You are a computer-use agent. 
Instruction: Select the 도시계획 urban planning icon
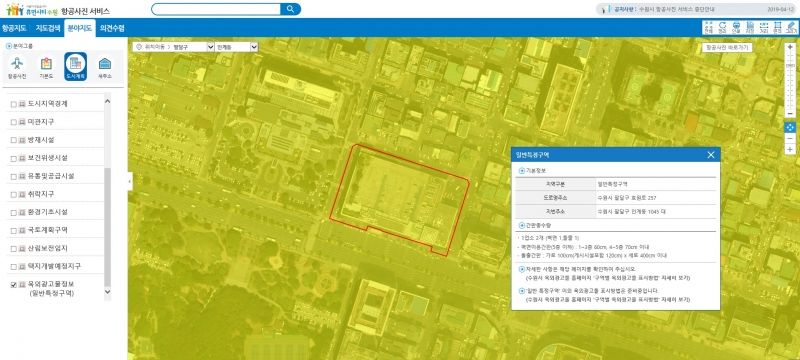(76, 67)
